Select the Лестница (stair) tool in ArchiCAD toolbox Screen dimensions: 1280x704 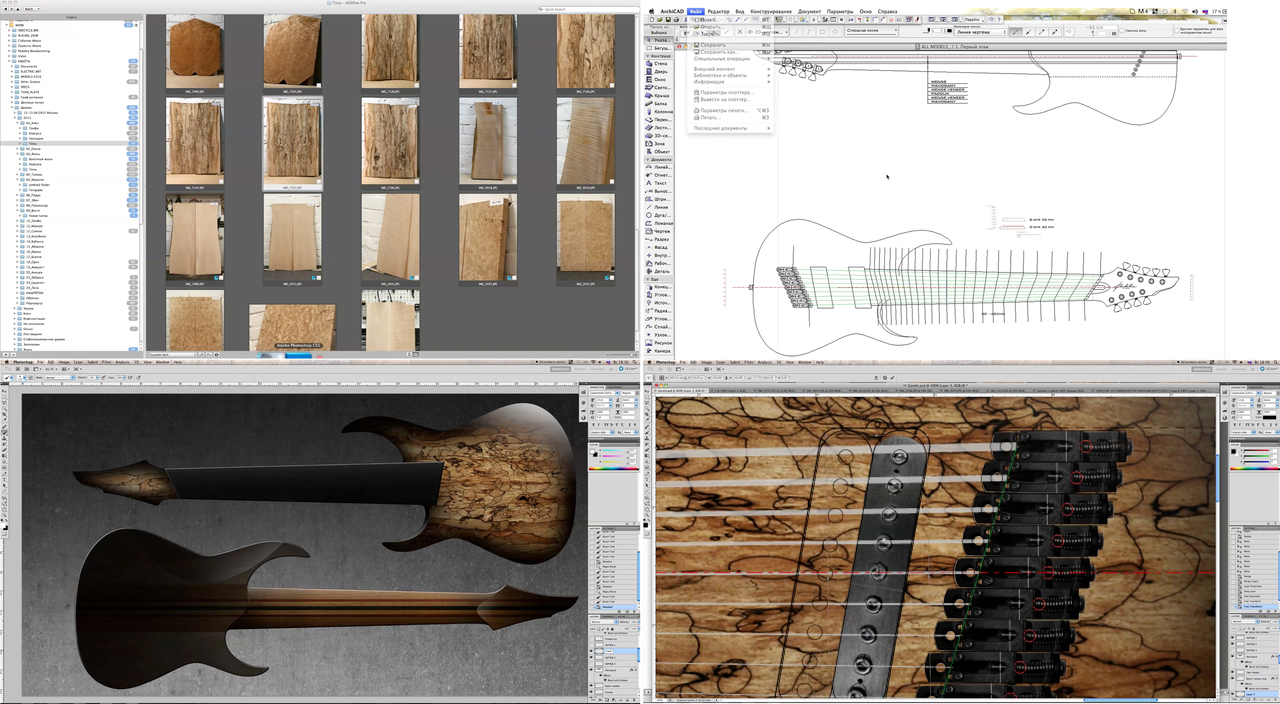pos(658,128)
